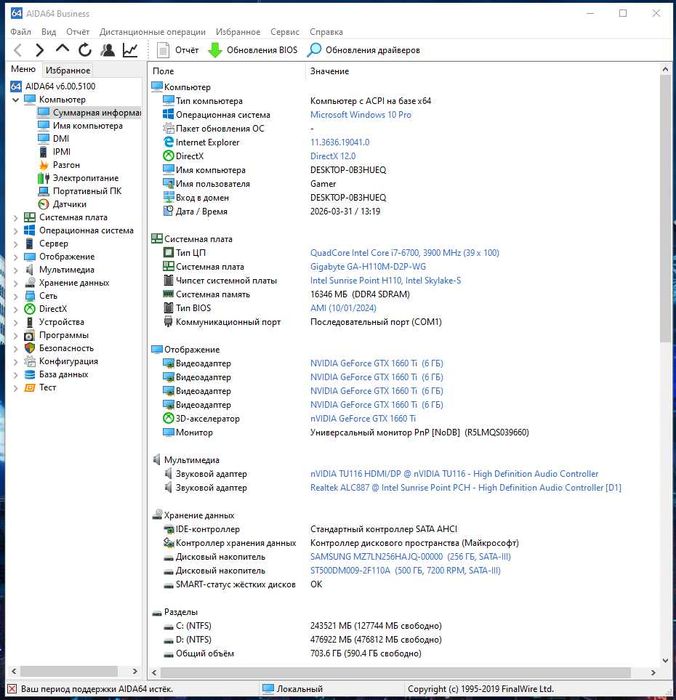Open Дистанционные операции menu
This screenshot has height=700, width=676.
point(152,32)
